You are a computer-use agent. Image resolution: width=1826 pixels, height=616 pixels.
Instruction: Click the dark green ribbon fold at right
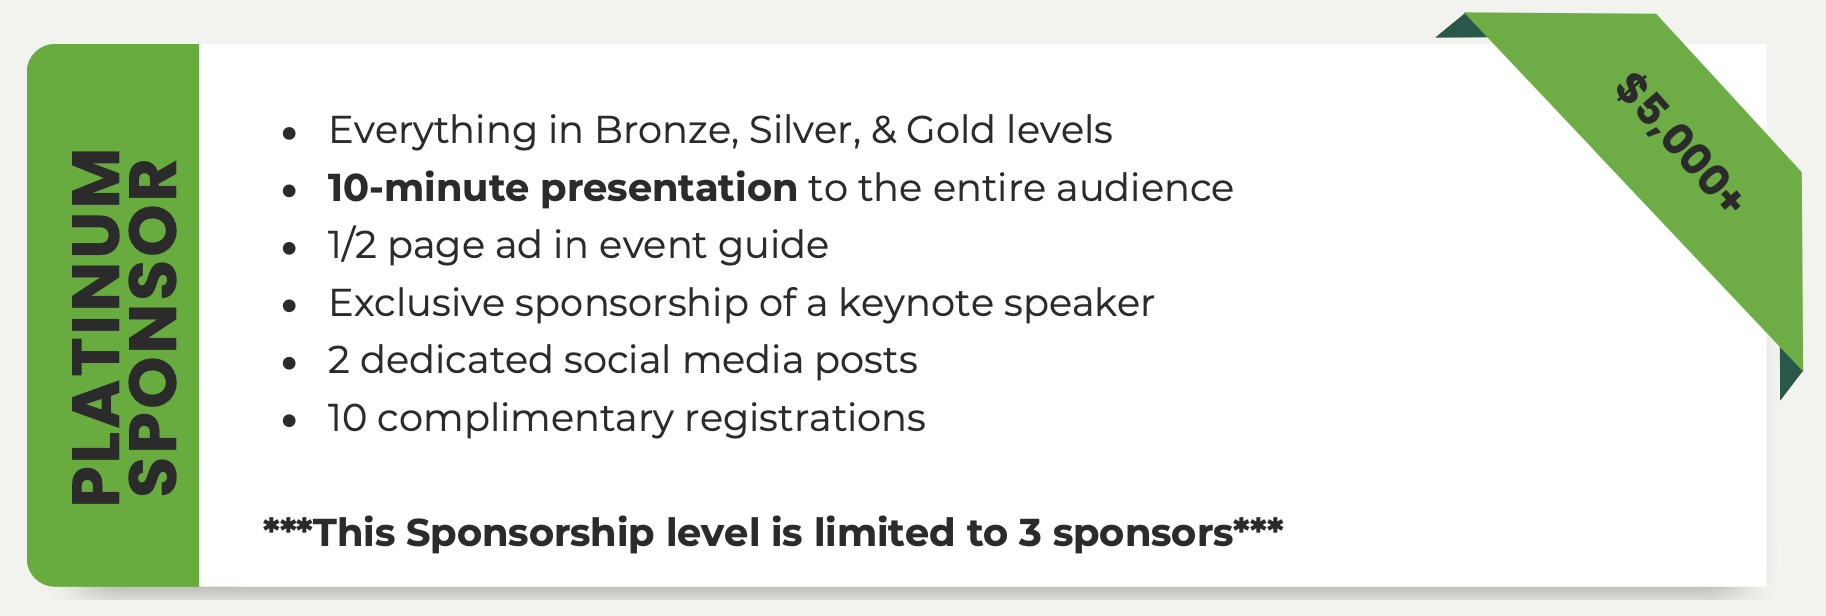coord(1789,374)
